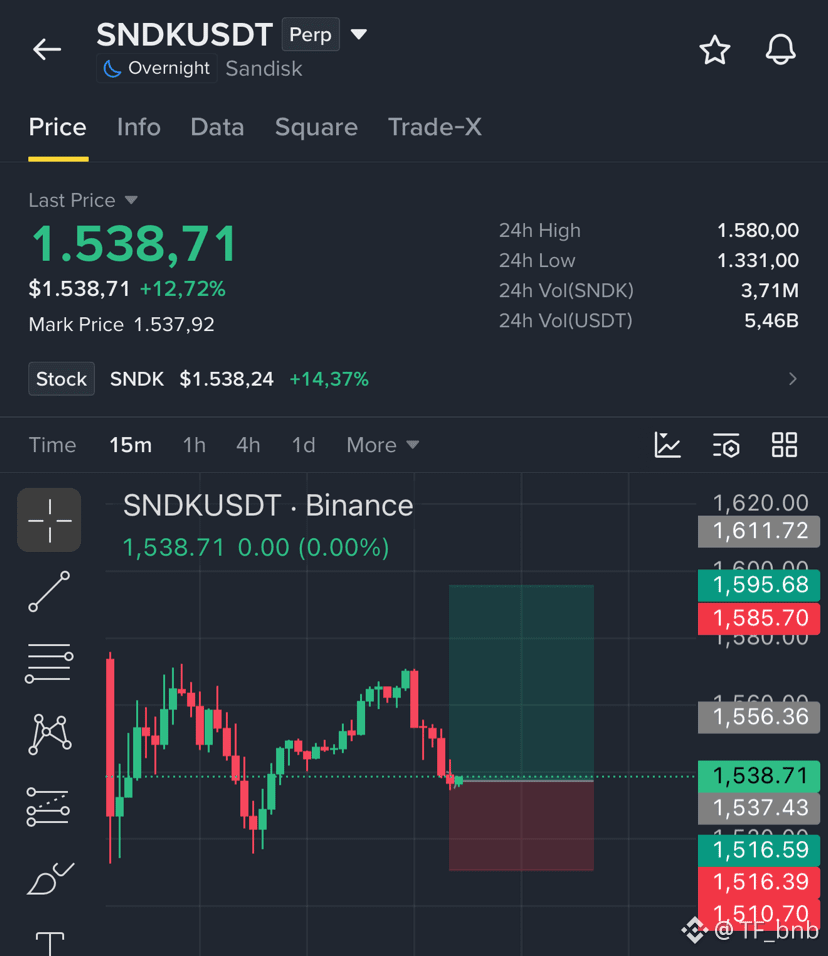Image resolution: width=828 pixels, height=956 pixels.
Task: Click the 1,537.43 gray price label
Action: [759, 808]
